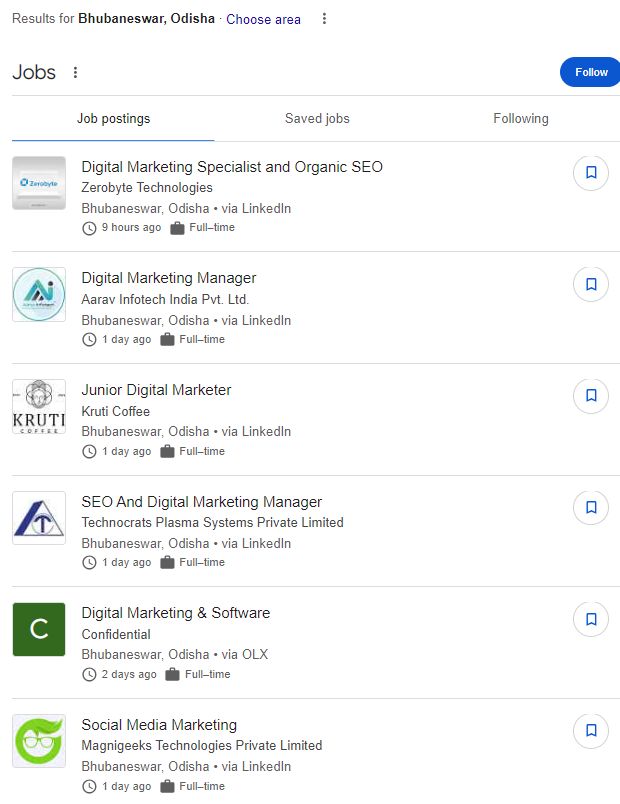
Task: Select the Magnigeeks Technologies logo
Action: click(x=38, y=741)
